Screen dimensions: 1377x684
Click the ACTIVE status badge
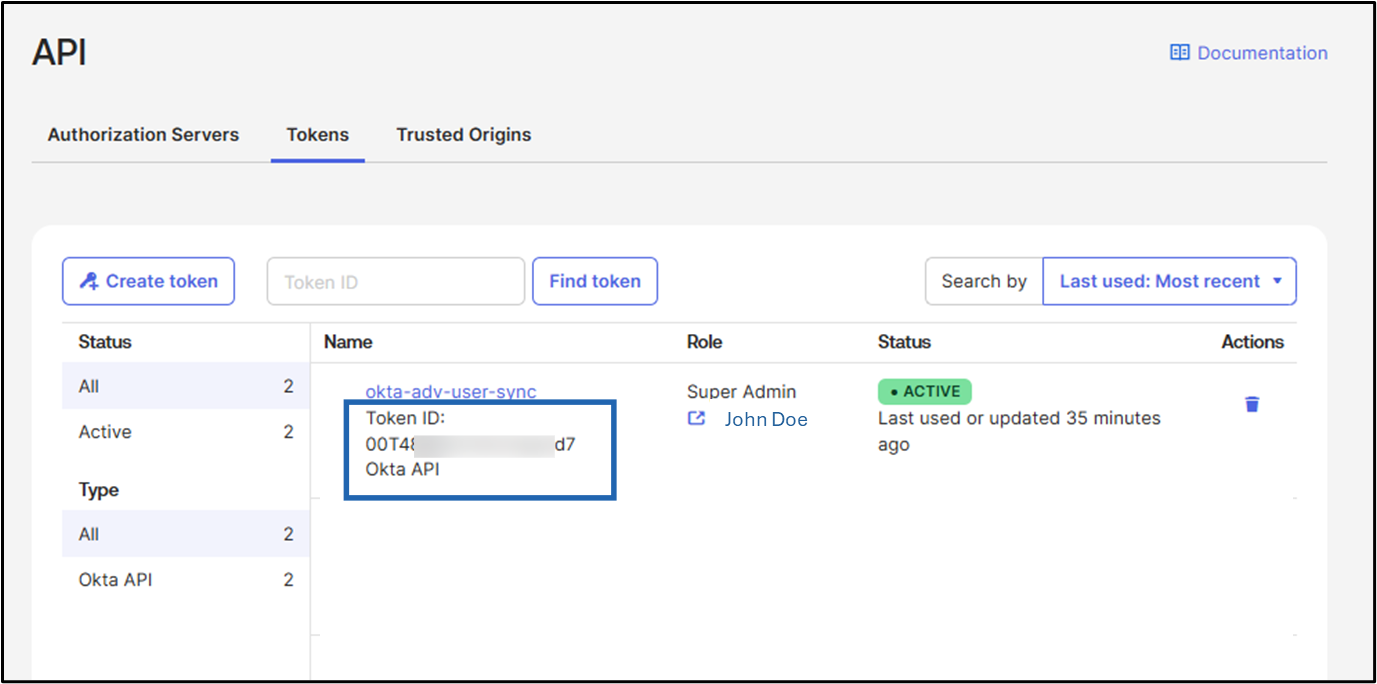click(x=925, y=391)
